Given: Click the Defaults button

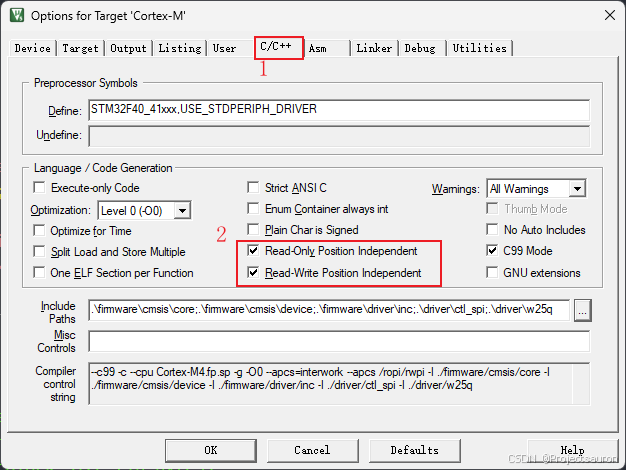Looking at the screenshot, I should click(x=414, y=450).
